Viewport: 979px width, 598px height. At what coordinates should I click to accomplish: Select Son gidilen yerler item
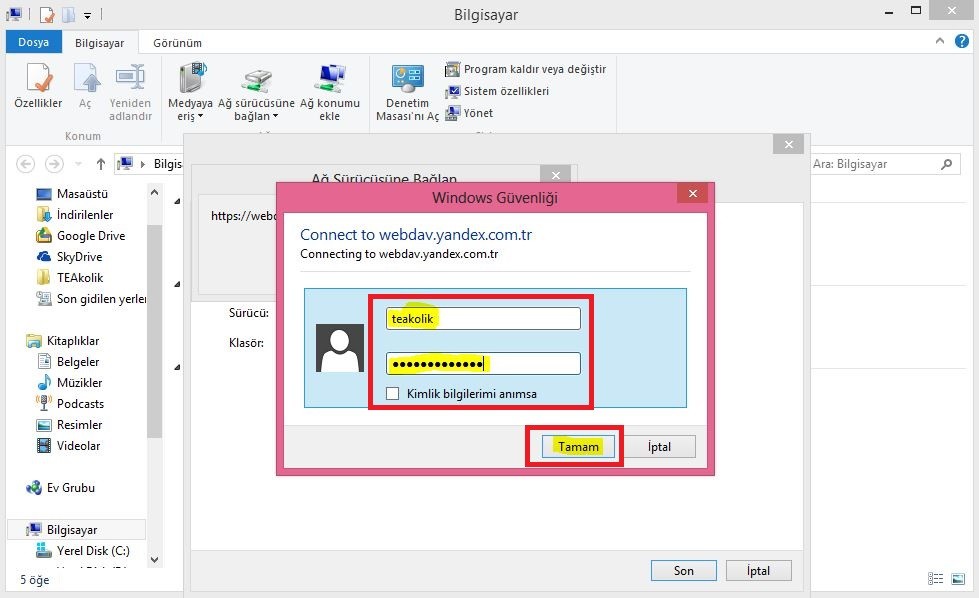[91, 299]
